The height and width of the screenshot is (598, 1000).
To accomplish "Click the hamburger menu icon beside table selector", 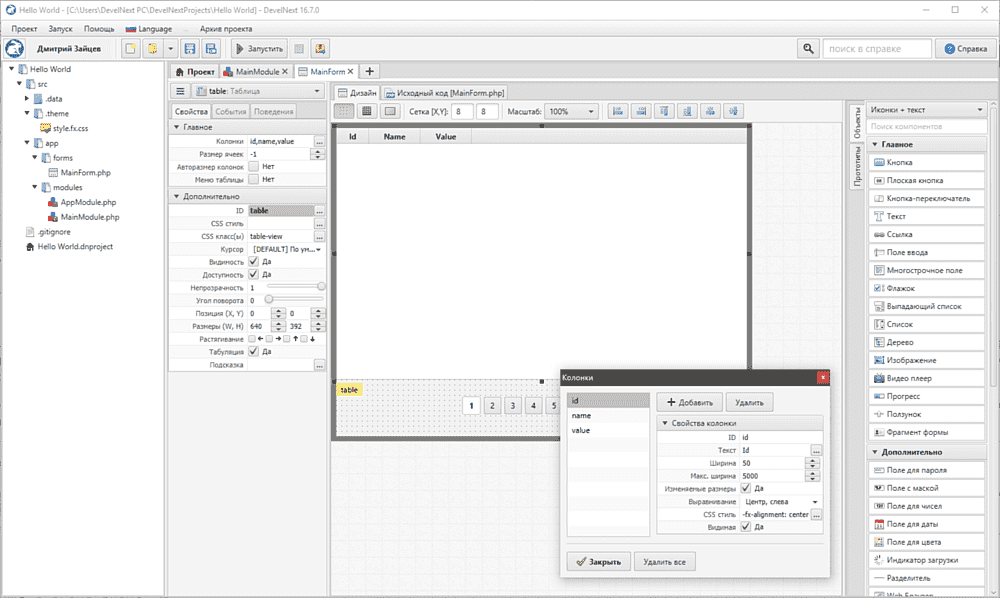I will (181, 91).
